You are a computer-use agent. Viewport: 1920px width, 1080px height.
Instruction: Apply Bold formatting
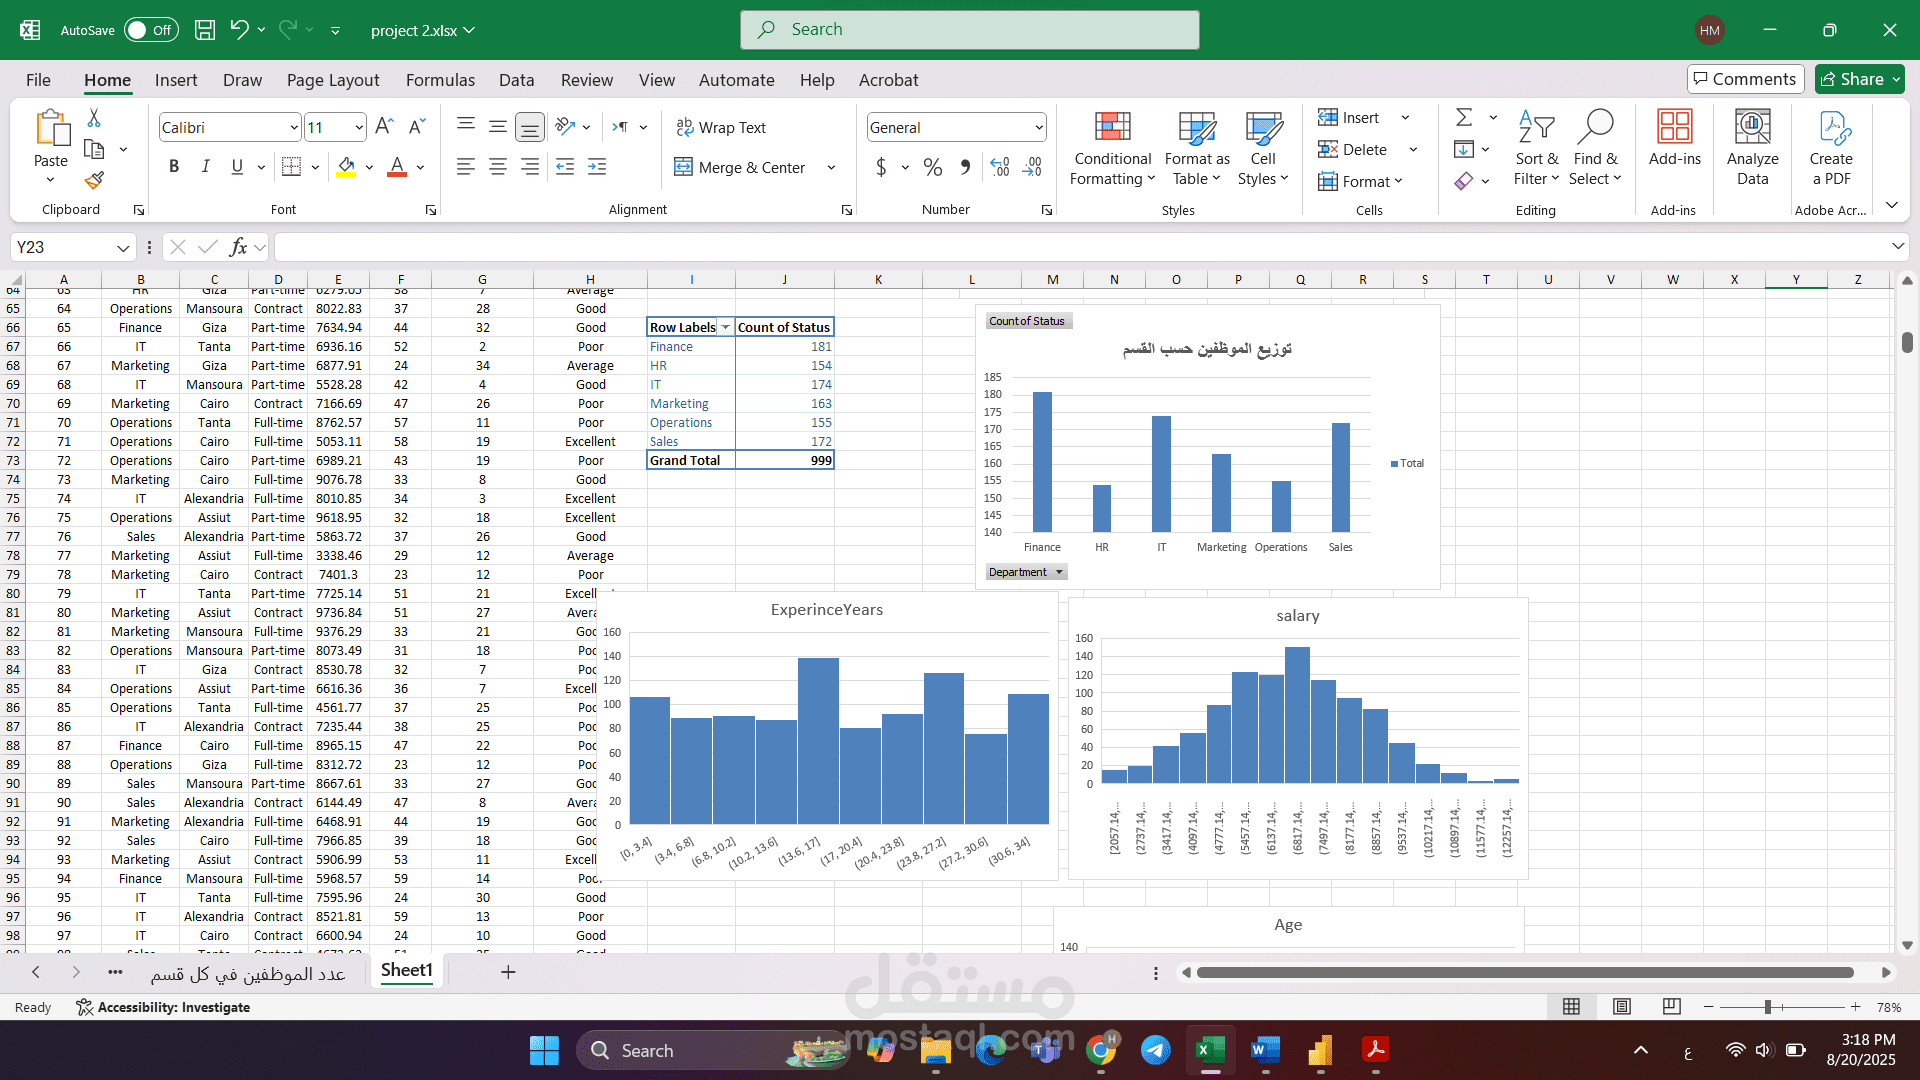174,167
